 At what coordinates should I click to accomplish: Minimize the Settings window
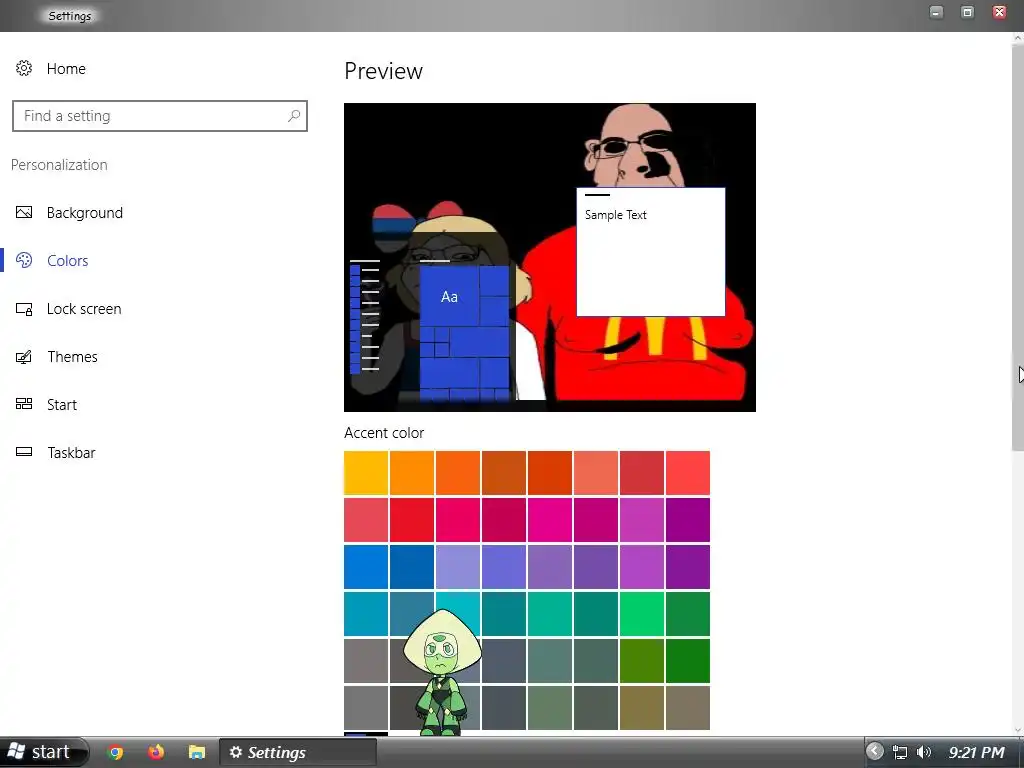936,12
